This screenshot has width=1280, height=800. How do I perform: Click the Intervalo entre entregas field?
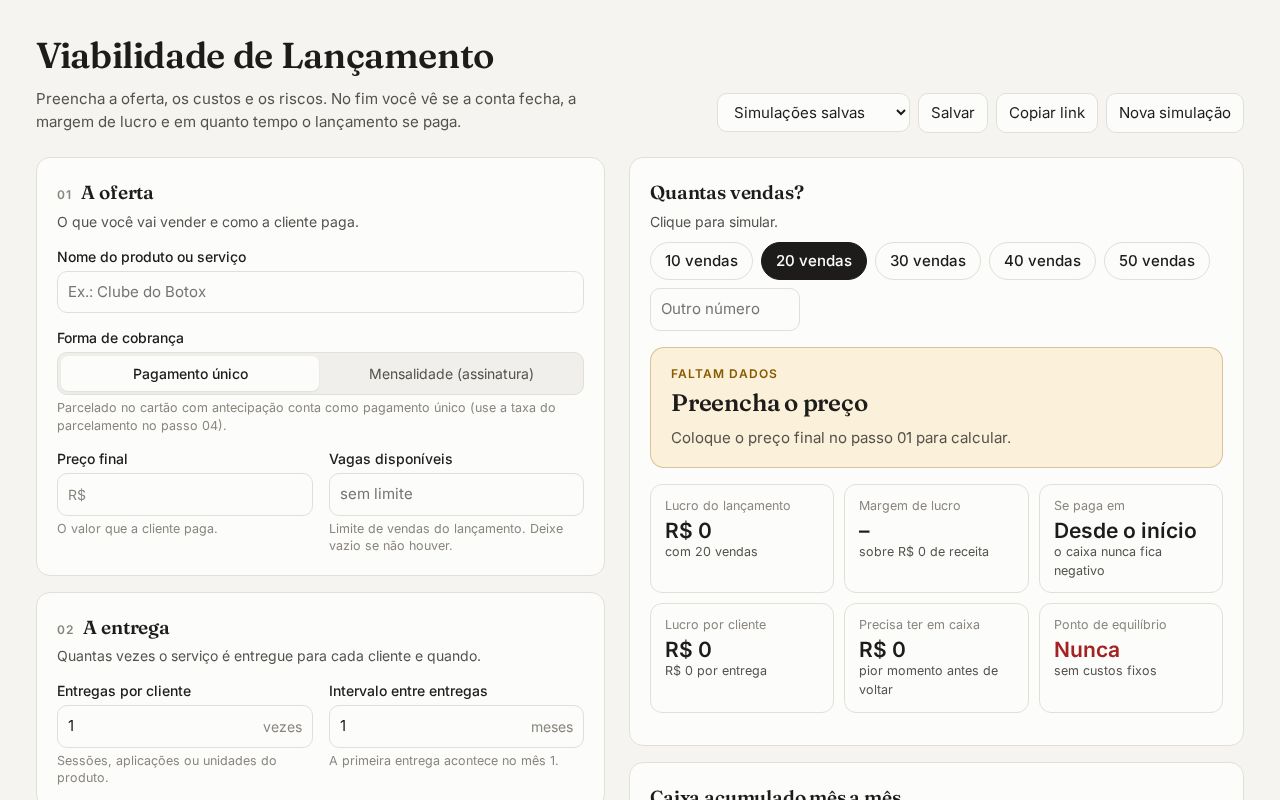pos(456,727)
